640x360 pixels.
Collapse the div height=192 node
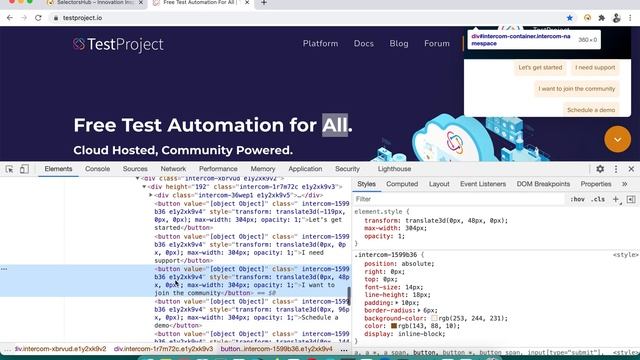coord(144,187)
